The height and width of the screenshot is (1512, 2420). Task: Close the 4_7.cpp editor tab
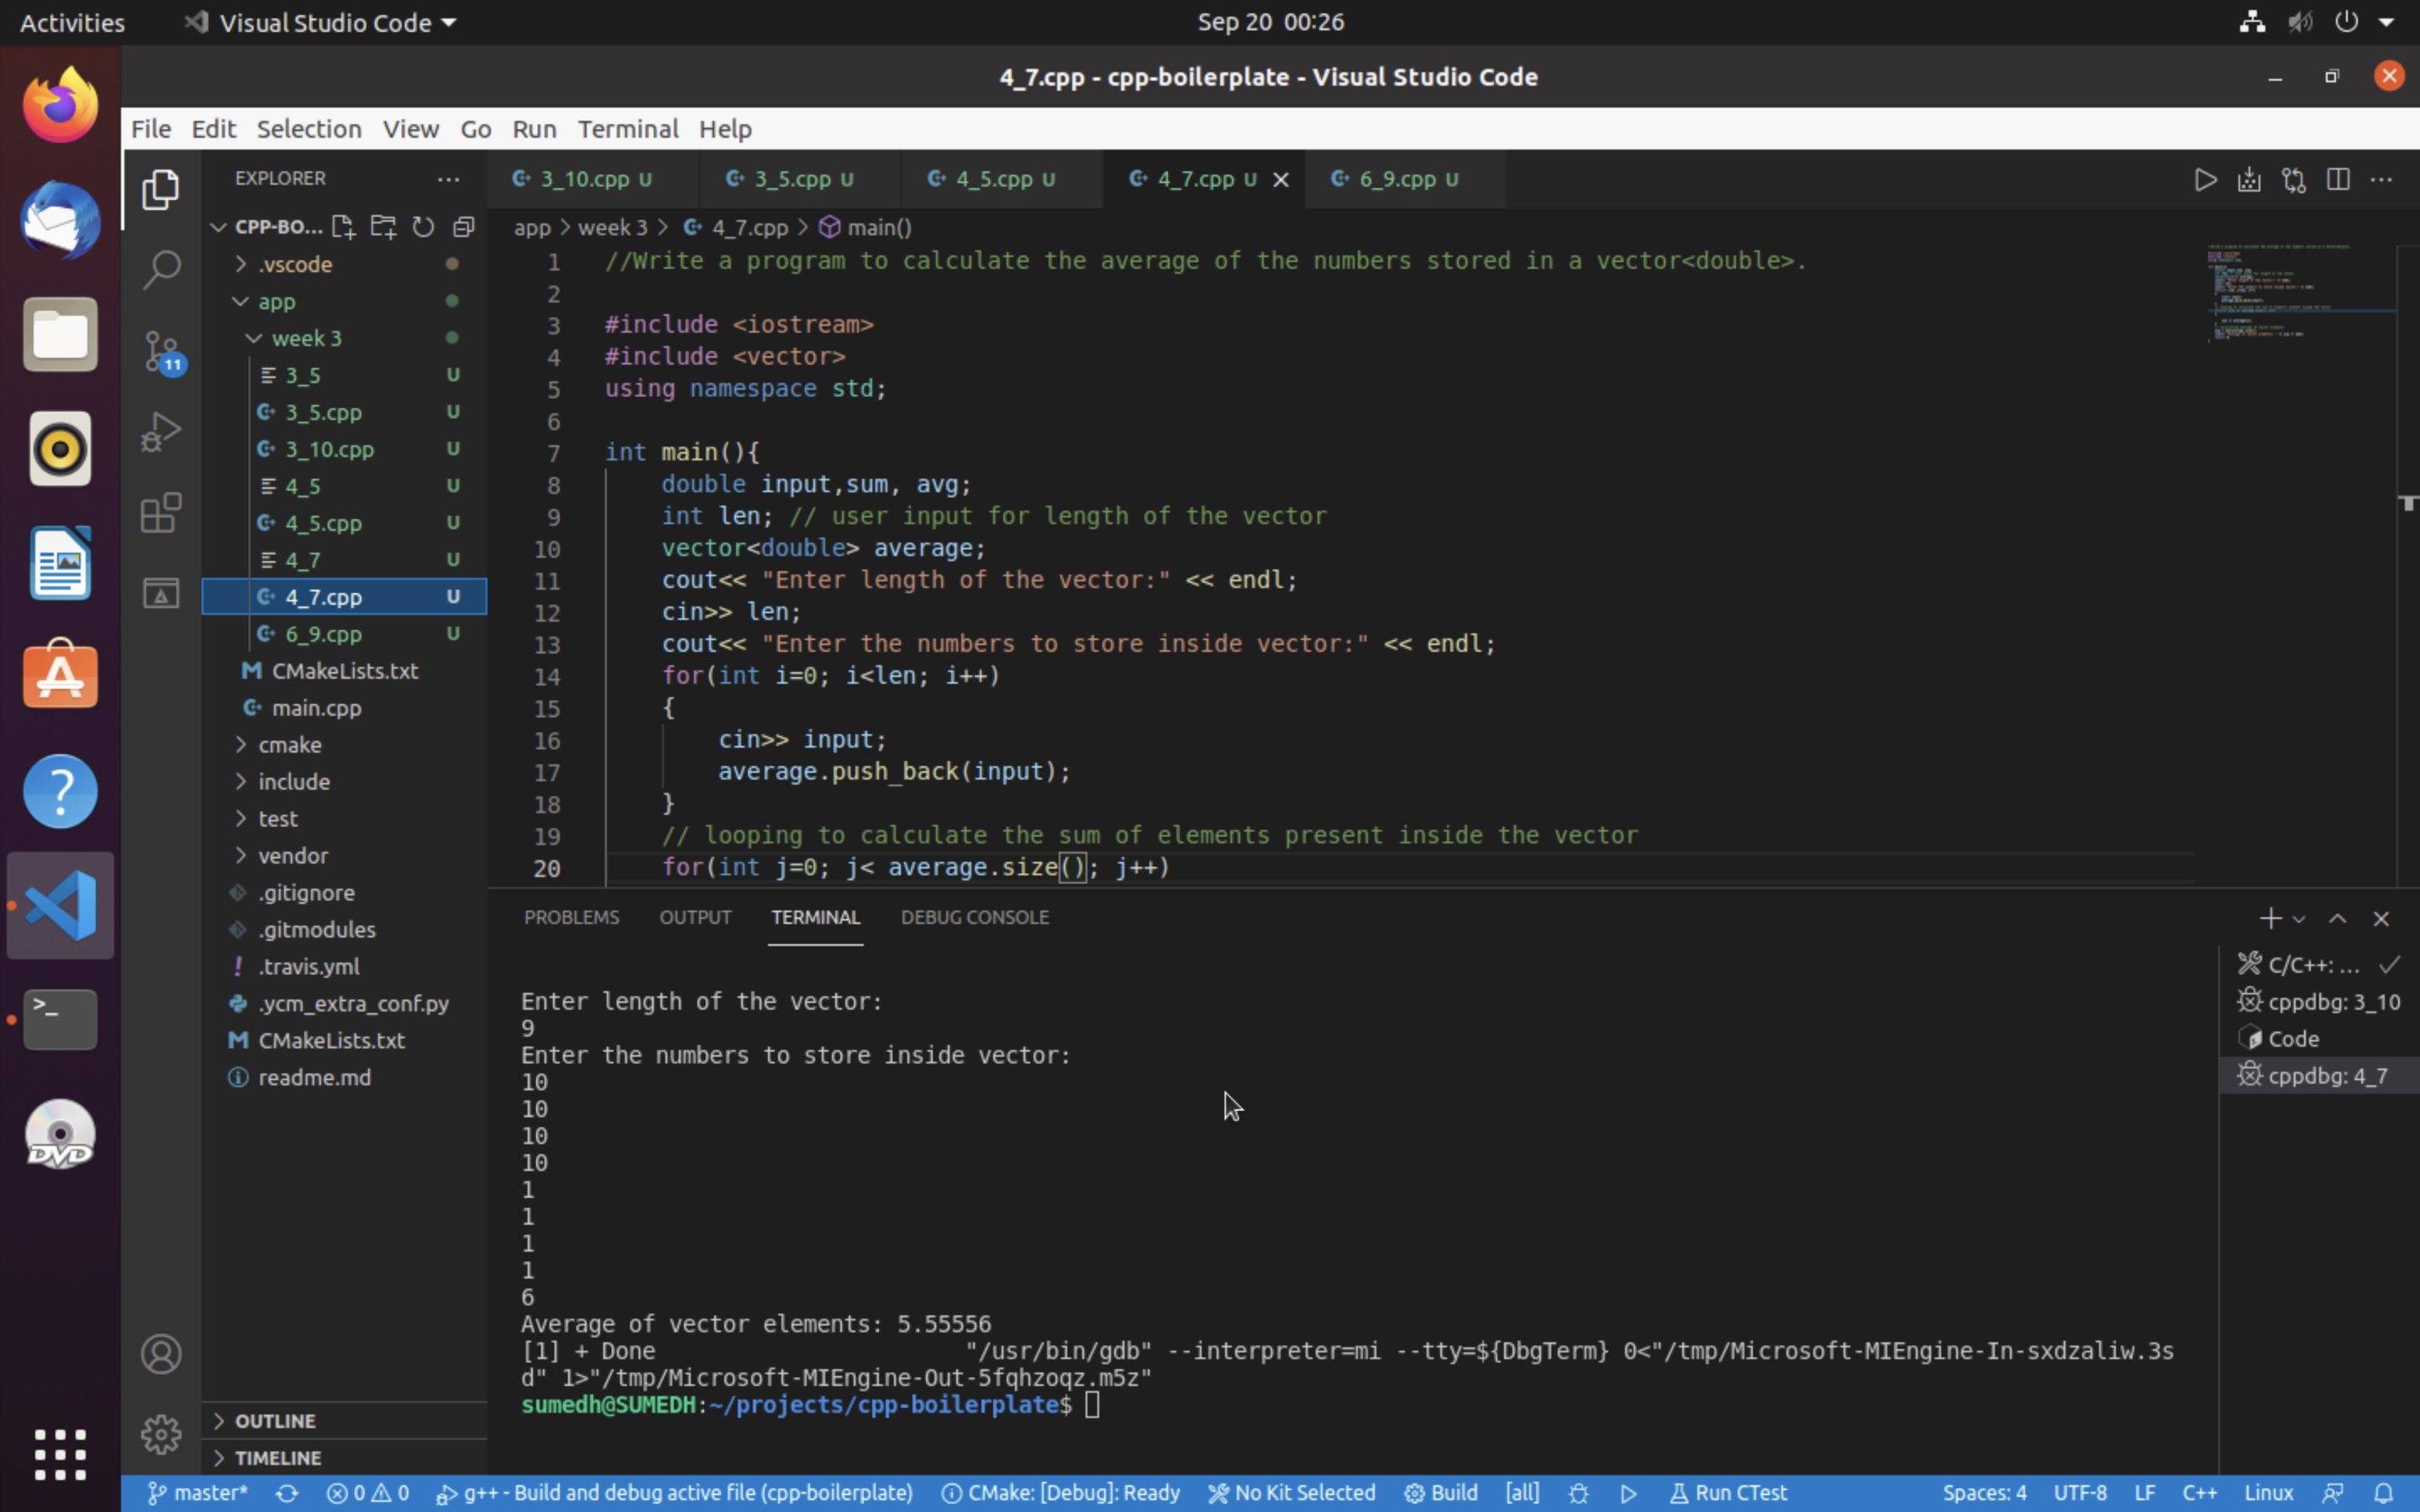(x=1281, y=180)
